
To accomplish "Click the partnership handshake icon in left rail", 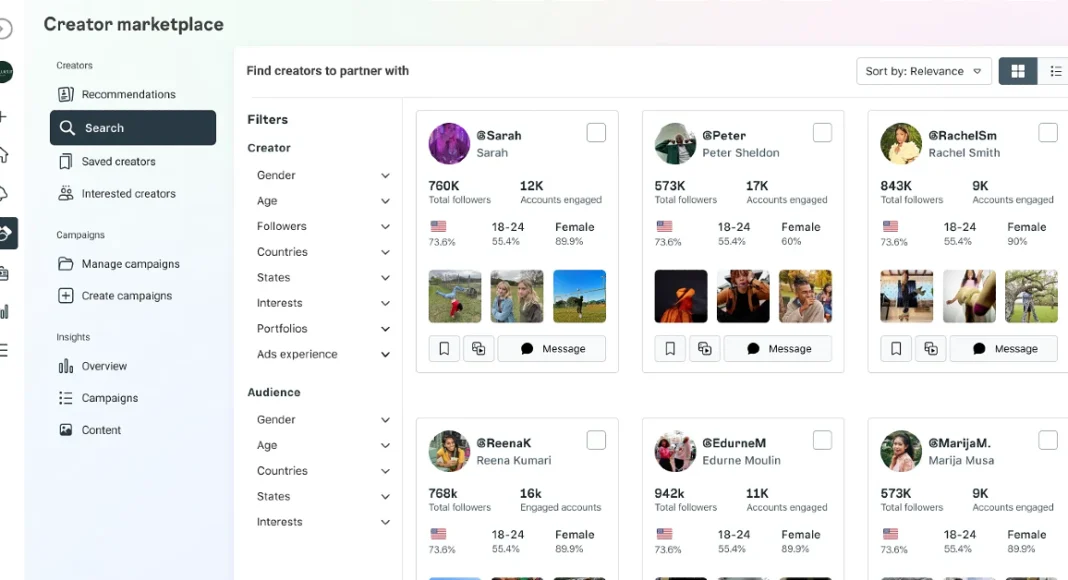I will pyautogui.click(x=7, y=233).
